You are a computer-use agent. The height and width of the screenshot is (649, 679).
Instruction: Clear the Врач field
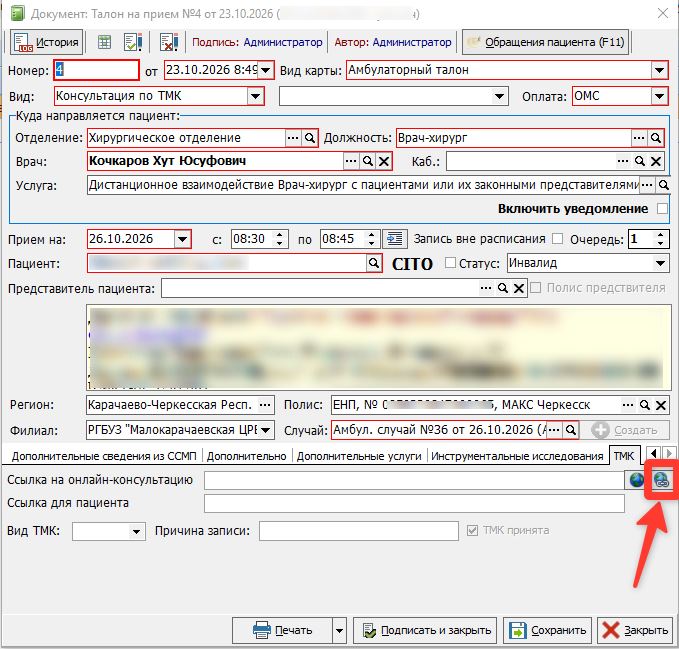pos(384,161)
